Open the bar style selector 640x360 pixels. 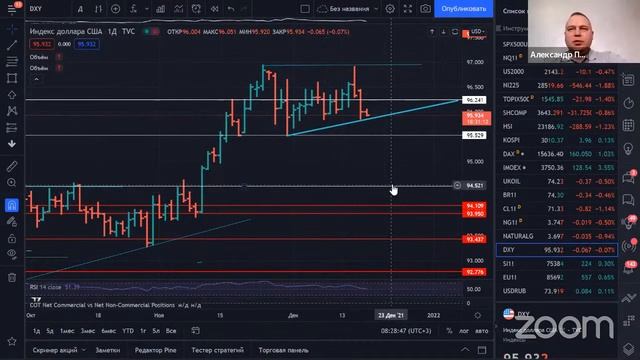coord(98,9)
